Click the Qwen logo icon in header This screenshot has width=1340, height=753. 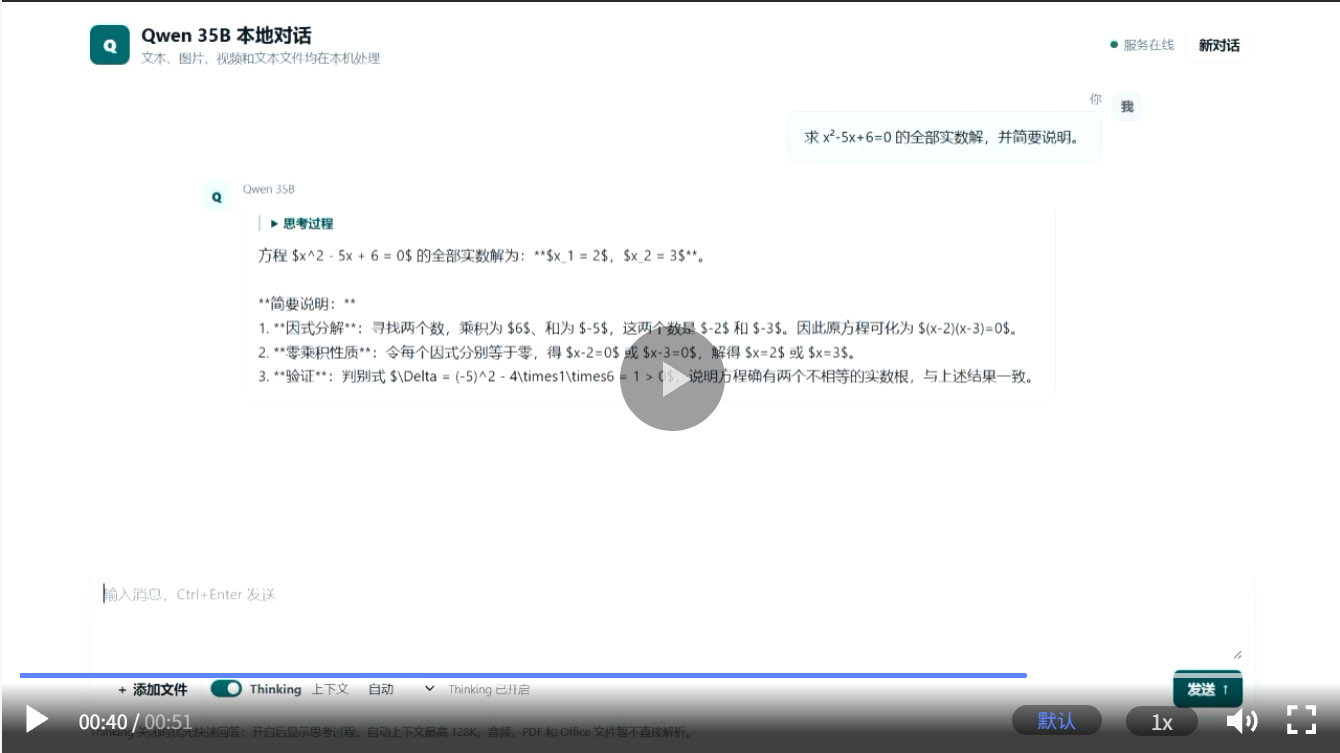[x=110, y=45]
